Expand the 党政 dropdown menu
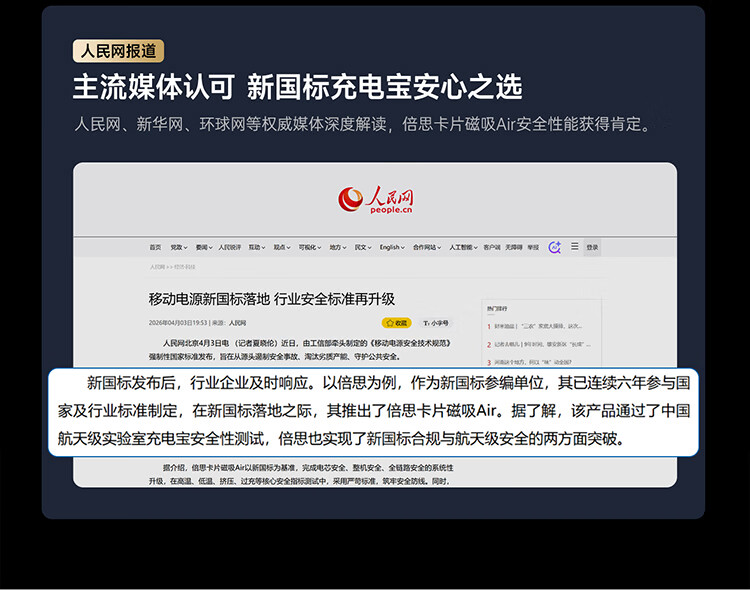The height and width of the screenshot is (590, 750). click(x=178, y=247)
